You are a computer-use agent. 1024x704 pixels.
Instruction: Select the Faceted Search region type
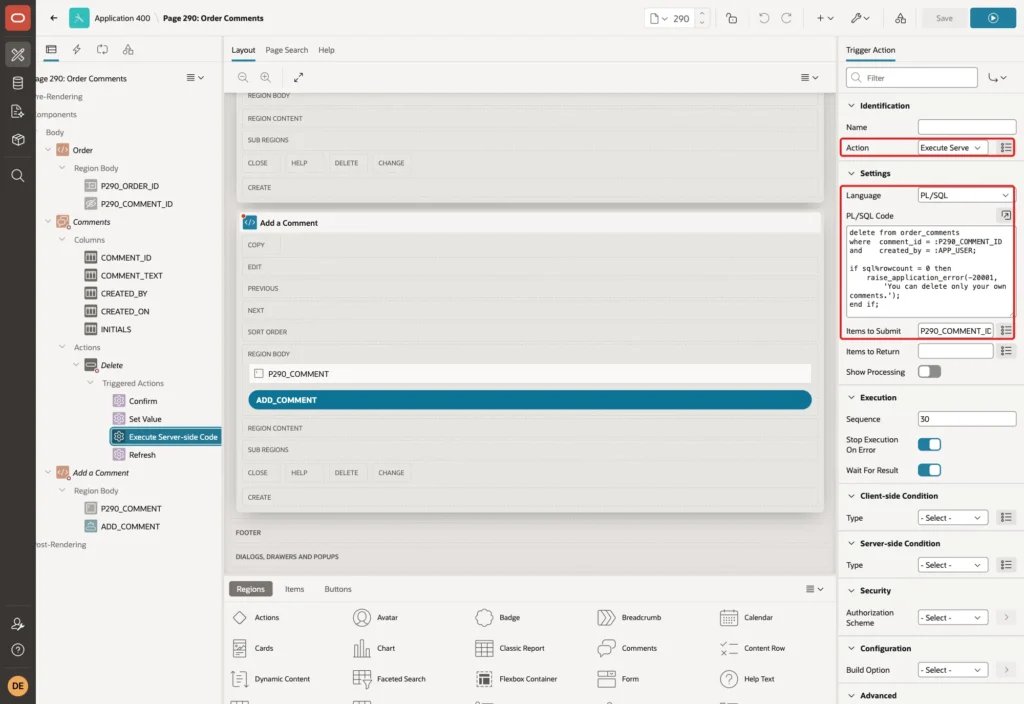[389, 679]
